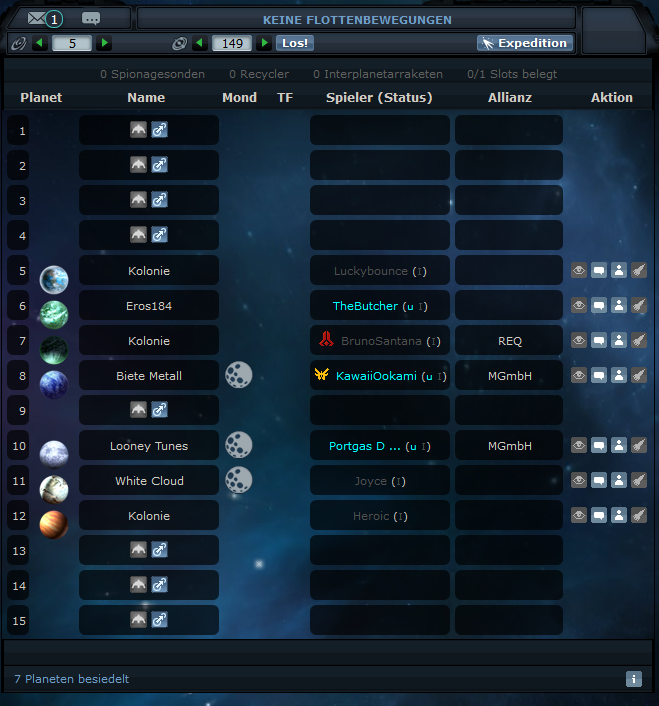Colonize position 2 with colony ship icon
Image resolution: width=659 pixels, height=706 pixels.
(x=138, y=165)
